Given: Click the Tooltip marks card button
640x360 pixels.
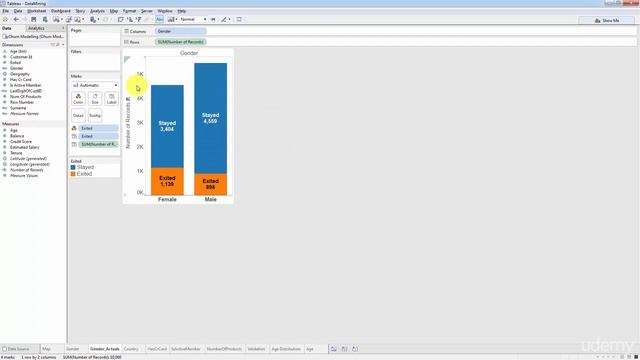Looking at the screenshot, I should click(95, 115).
